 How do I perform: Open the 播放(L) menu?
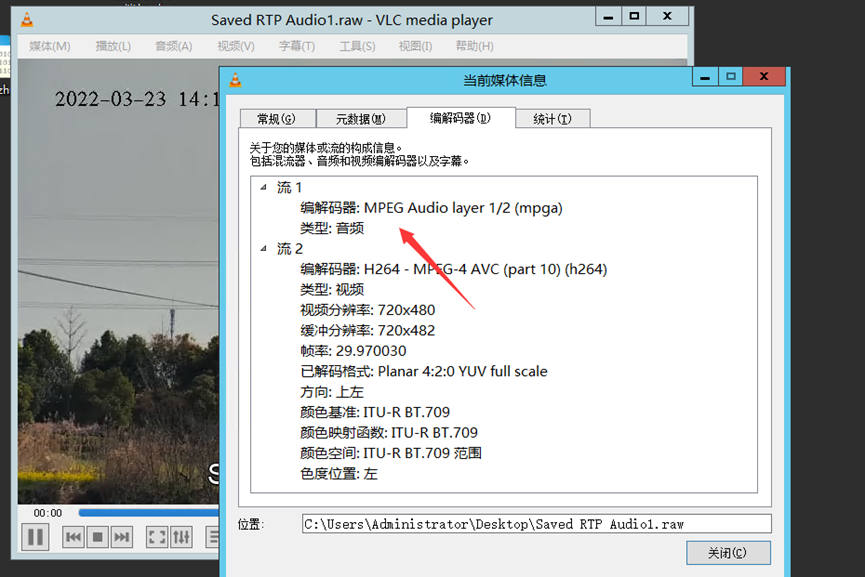(x=113, y=46)
